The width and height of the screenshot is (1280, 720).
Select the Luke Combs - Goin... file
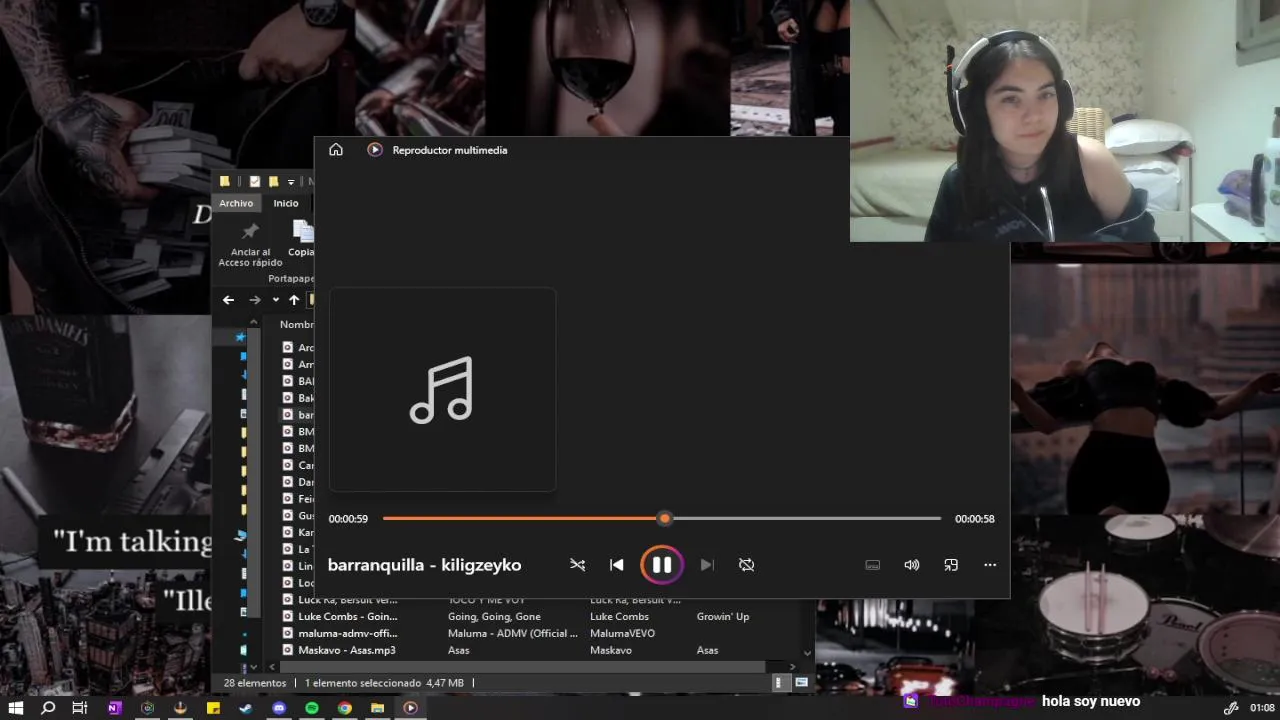[347, 617]
